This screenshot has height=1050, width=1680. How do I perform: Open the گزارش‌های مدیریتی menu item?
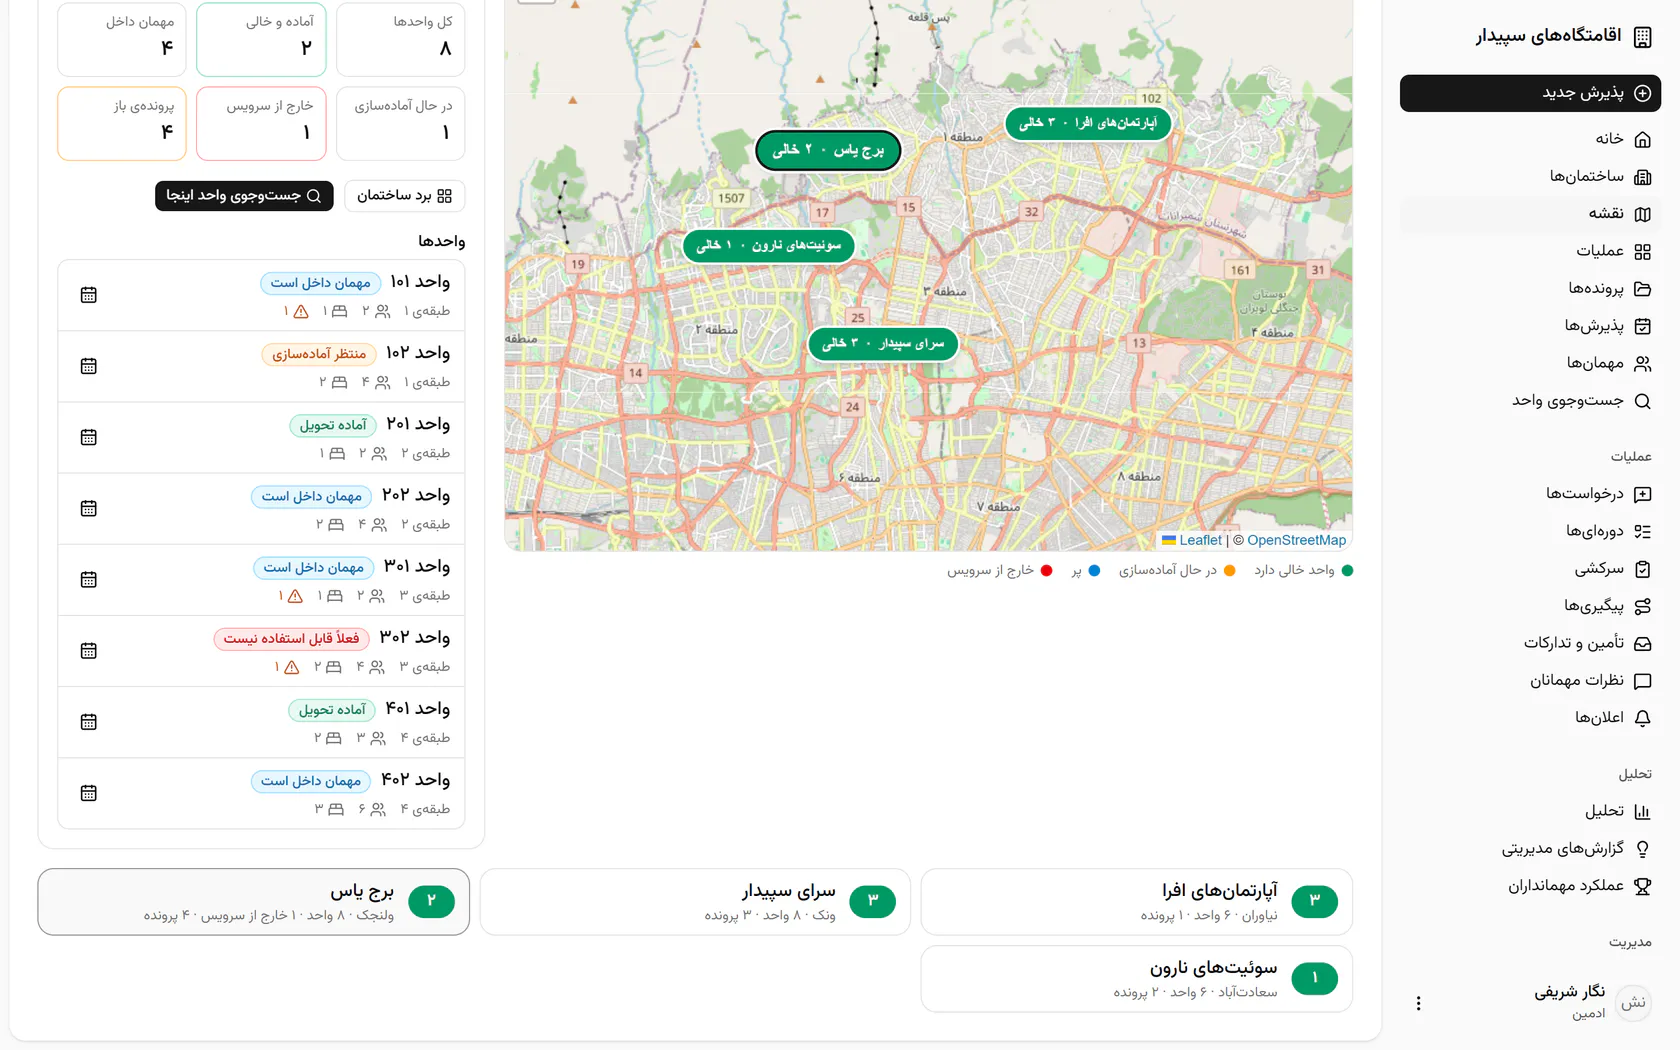1530,849
